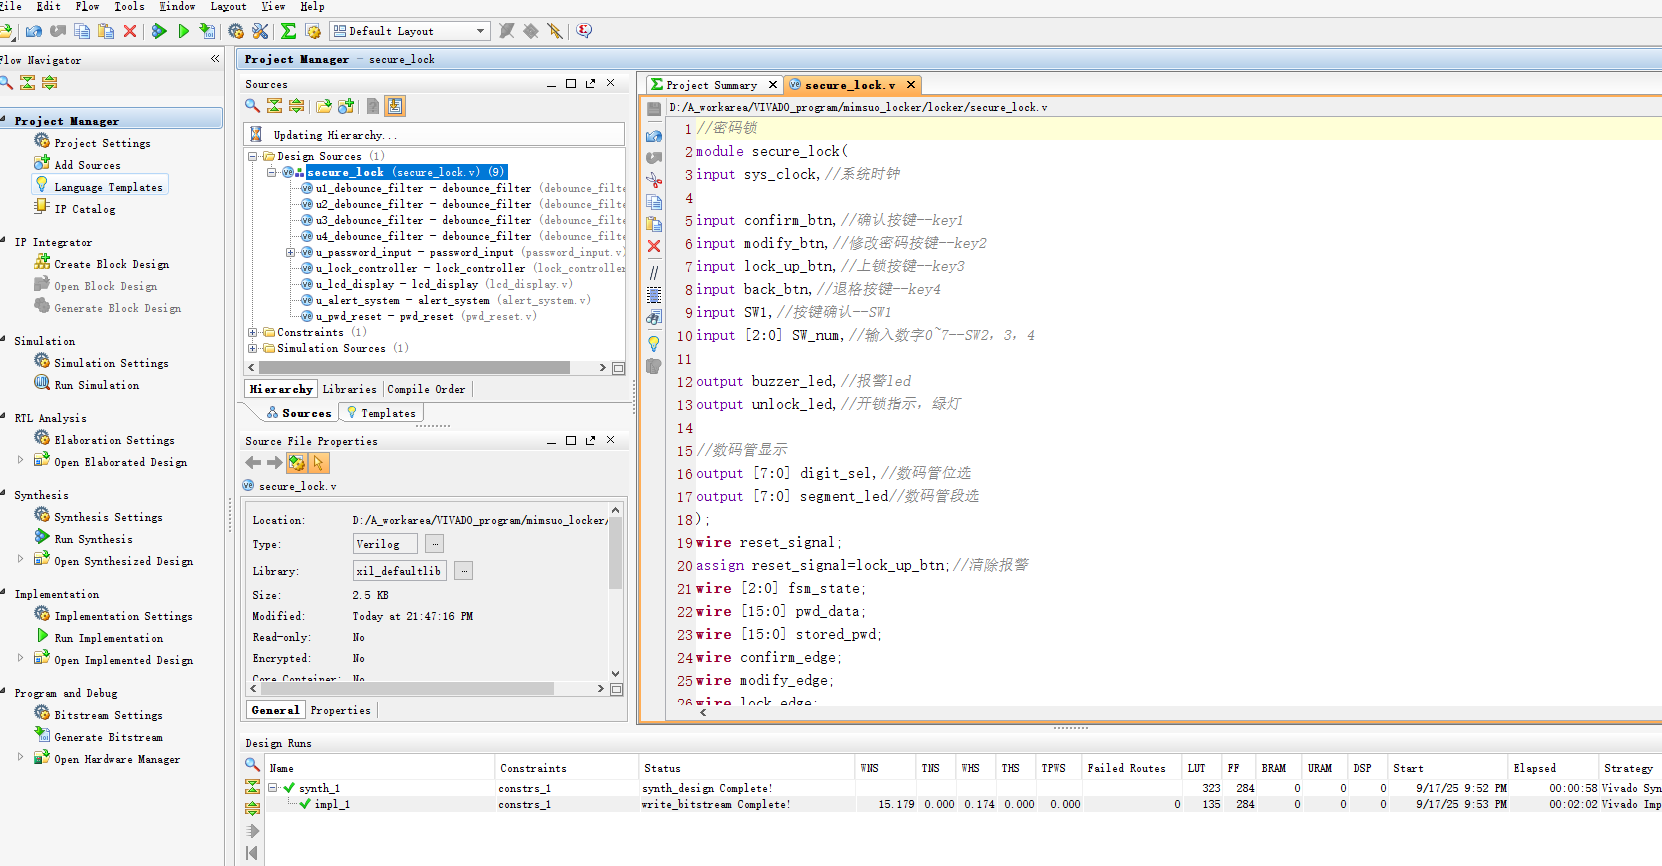Click the Sigma project summary toolbar icon
The width and height of the screenshot is (1662, 866).
pyautogui.click(x=288, y=31)
